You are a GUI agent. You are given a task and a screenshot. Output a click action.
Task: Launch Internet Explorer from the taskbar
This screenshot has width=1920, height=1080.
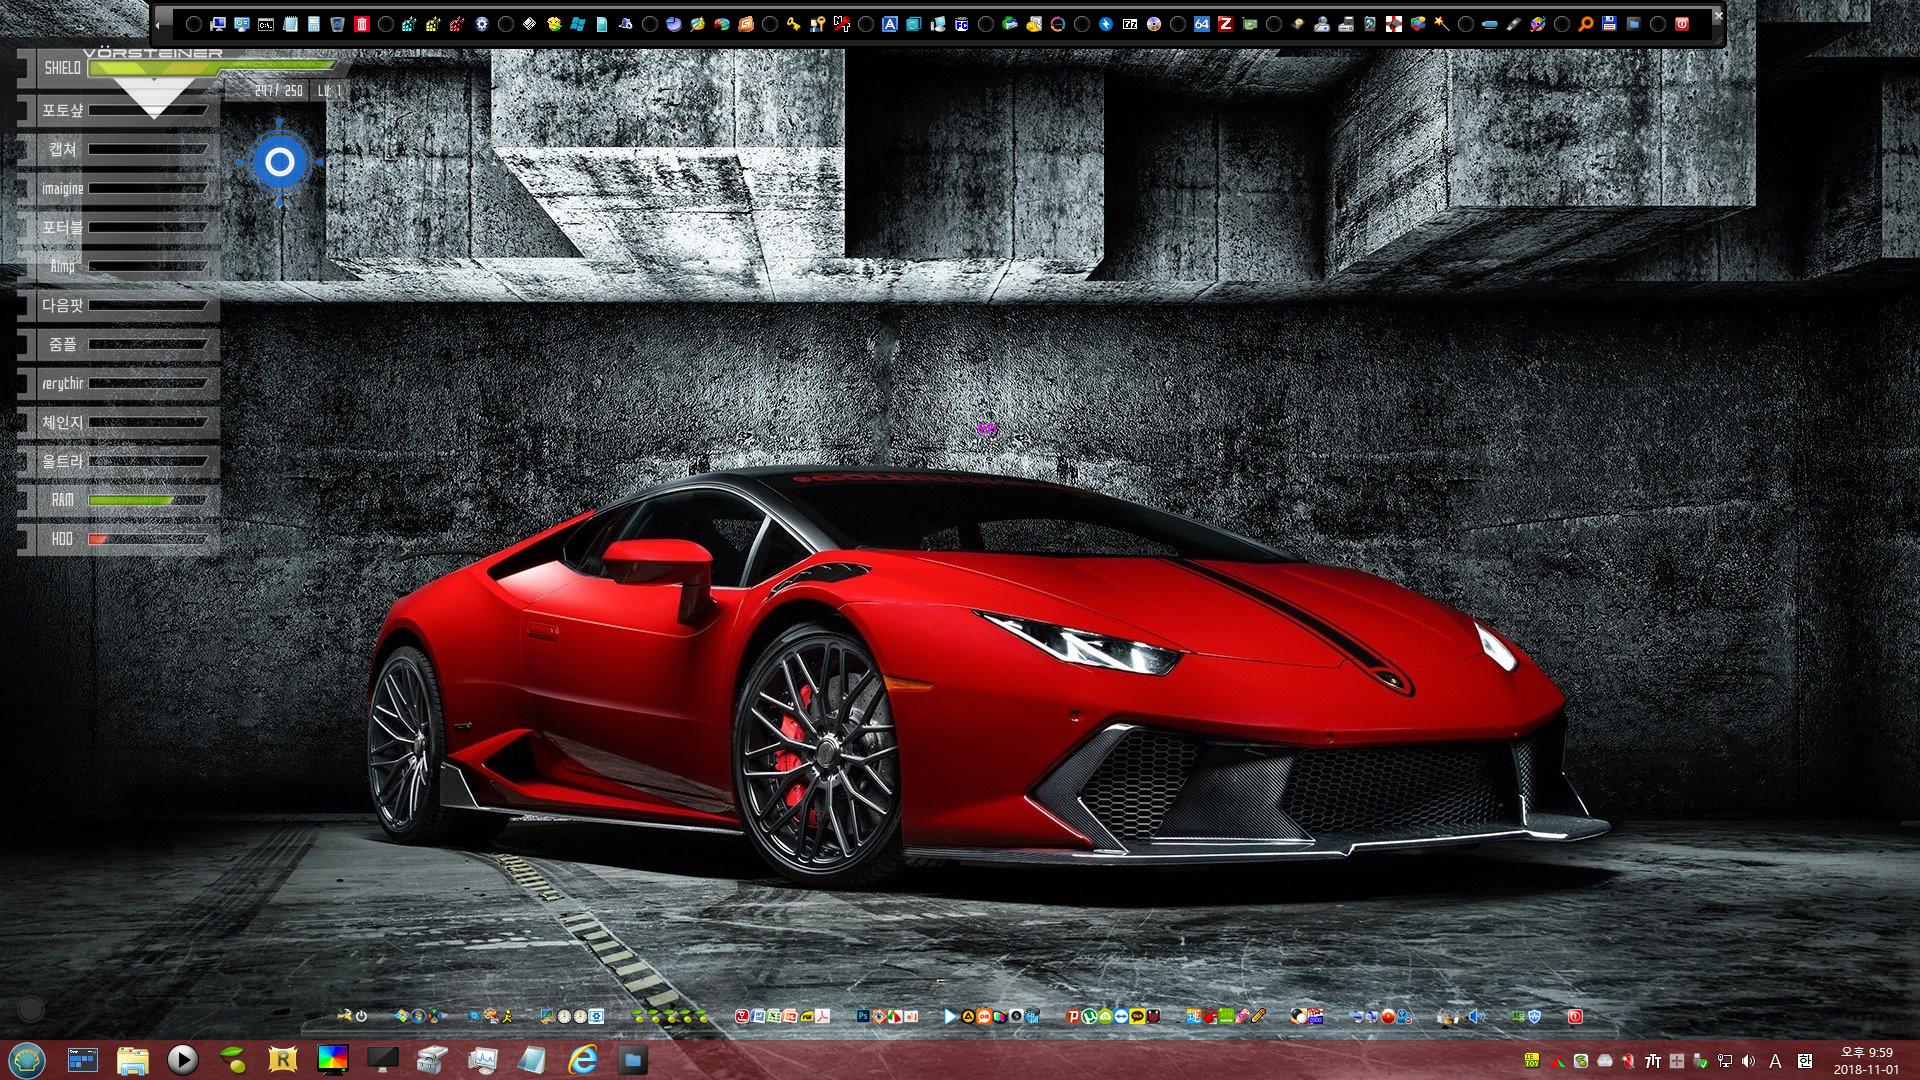click(x=582, y=1060)
